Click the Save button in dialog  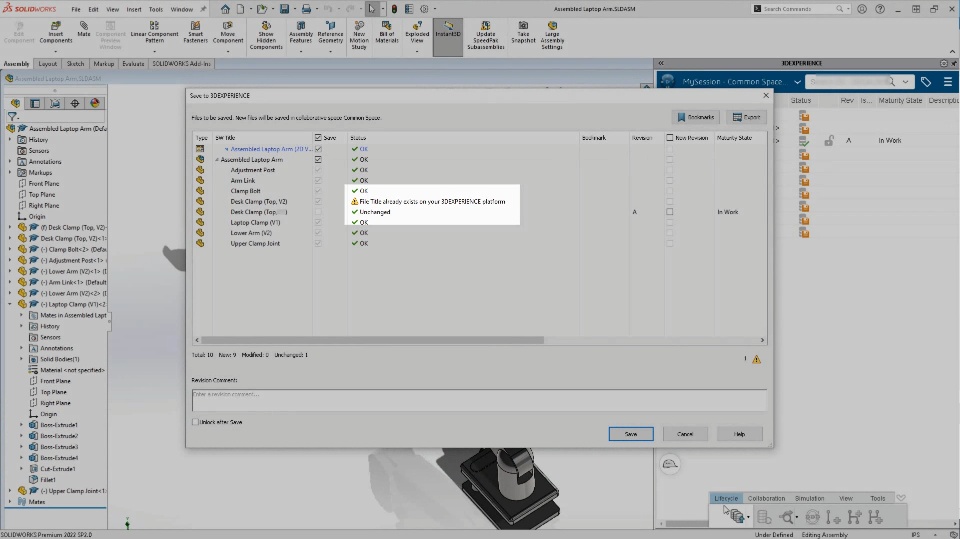click(631, 434)
